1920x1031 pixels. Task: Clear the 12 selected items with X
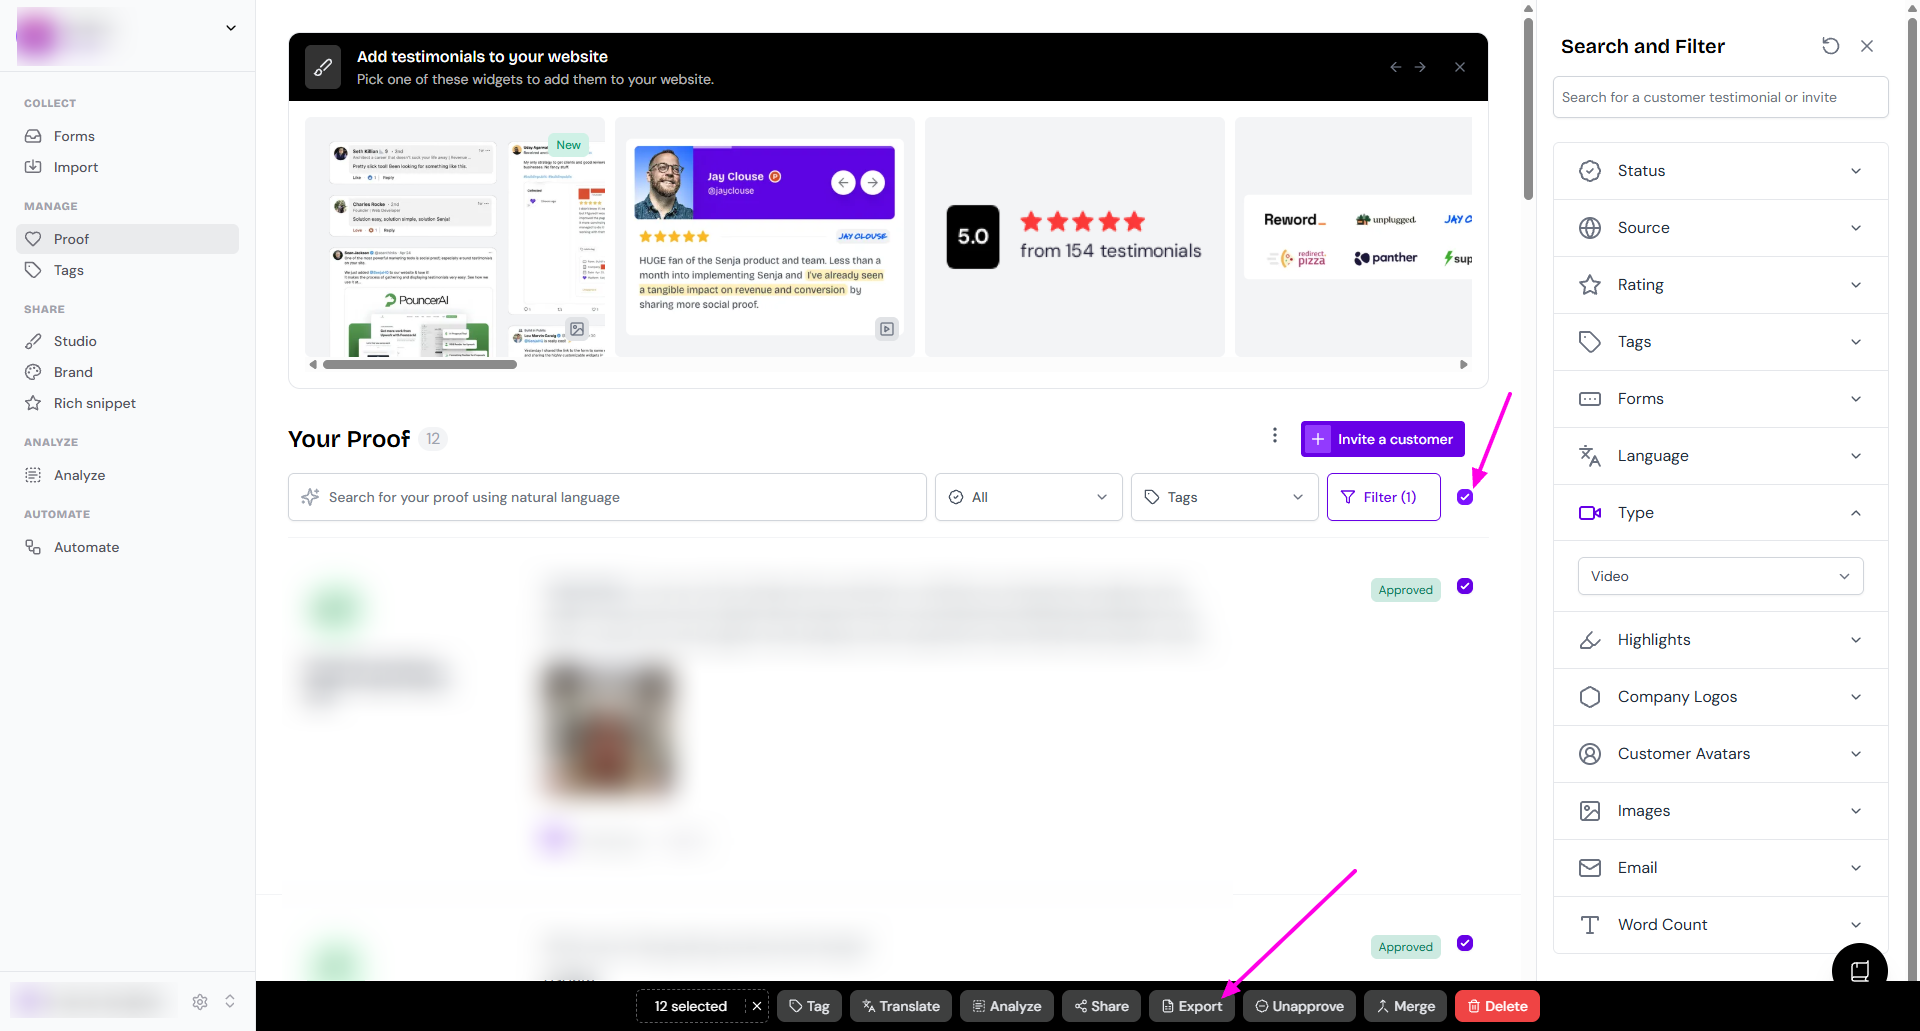tap(757, 1006)
